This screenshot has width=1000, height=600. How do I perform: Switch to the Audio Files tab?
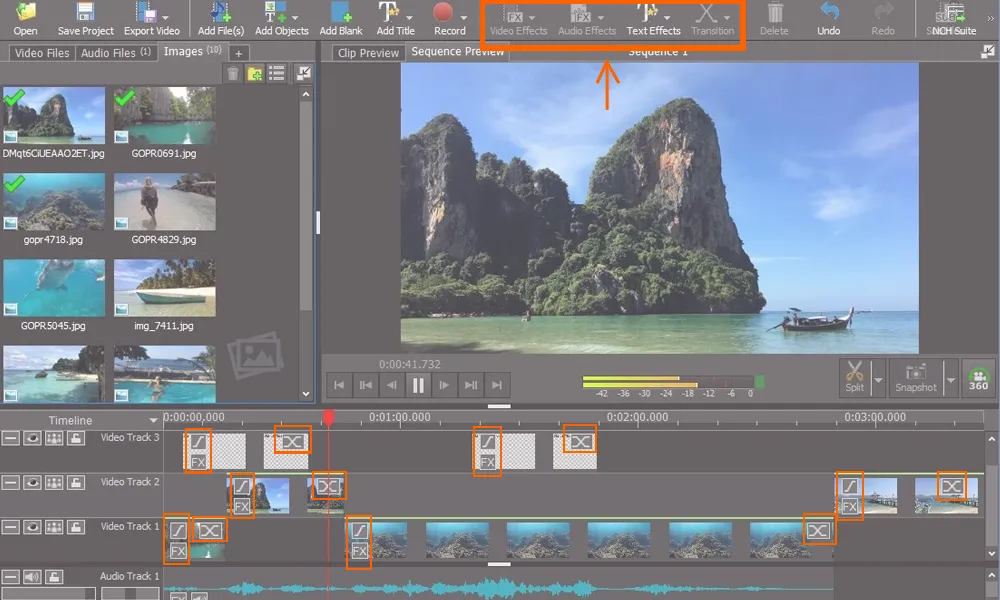point(115,53)
